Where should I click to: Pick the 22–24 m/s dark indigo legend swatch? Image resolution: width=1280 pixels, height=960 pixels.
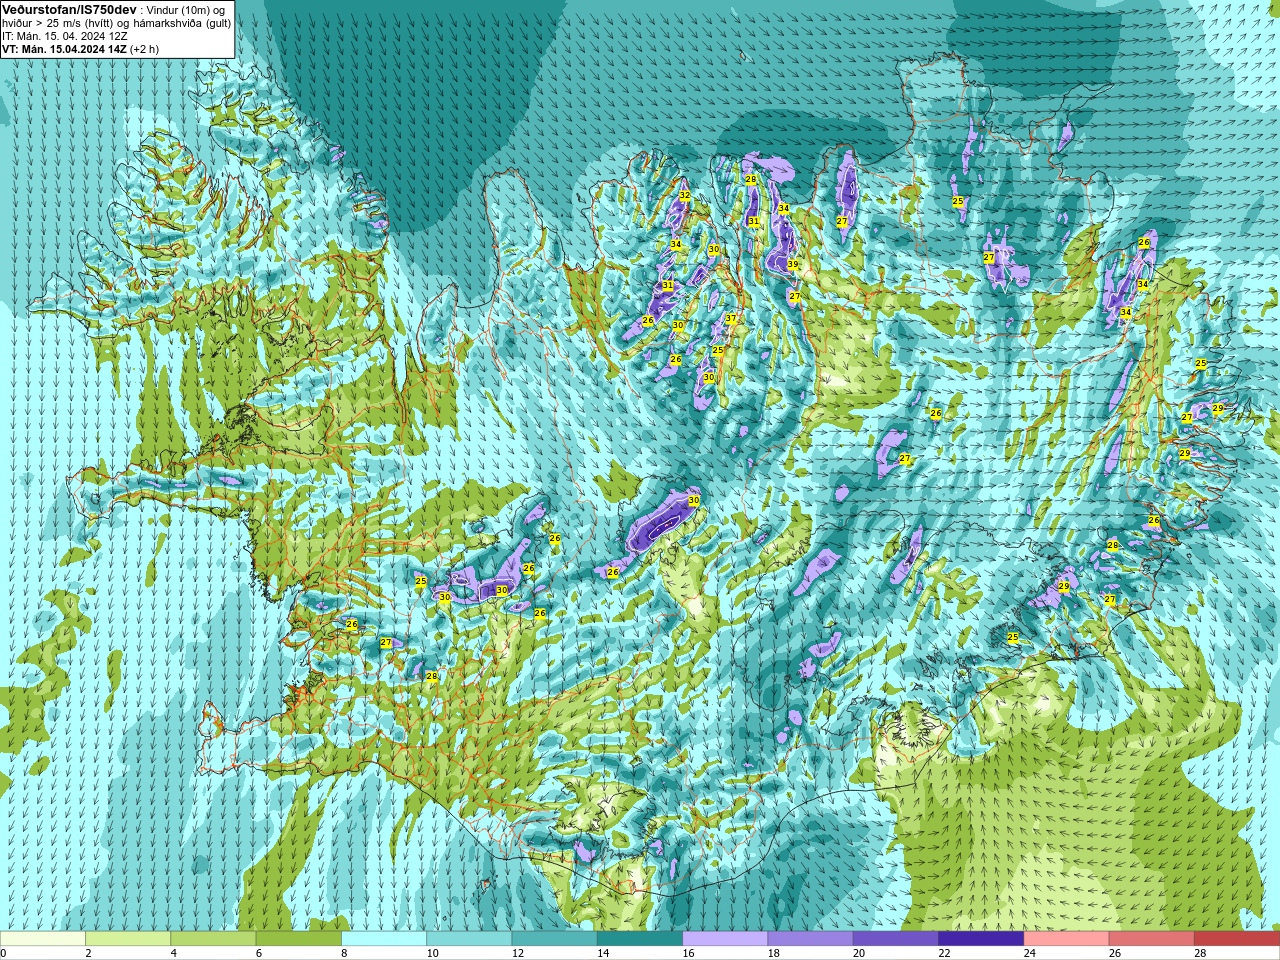coord(981,939)
